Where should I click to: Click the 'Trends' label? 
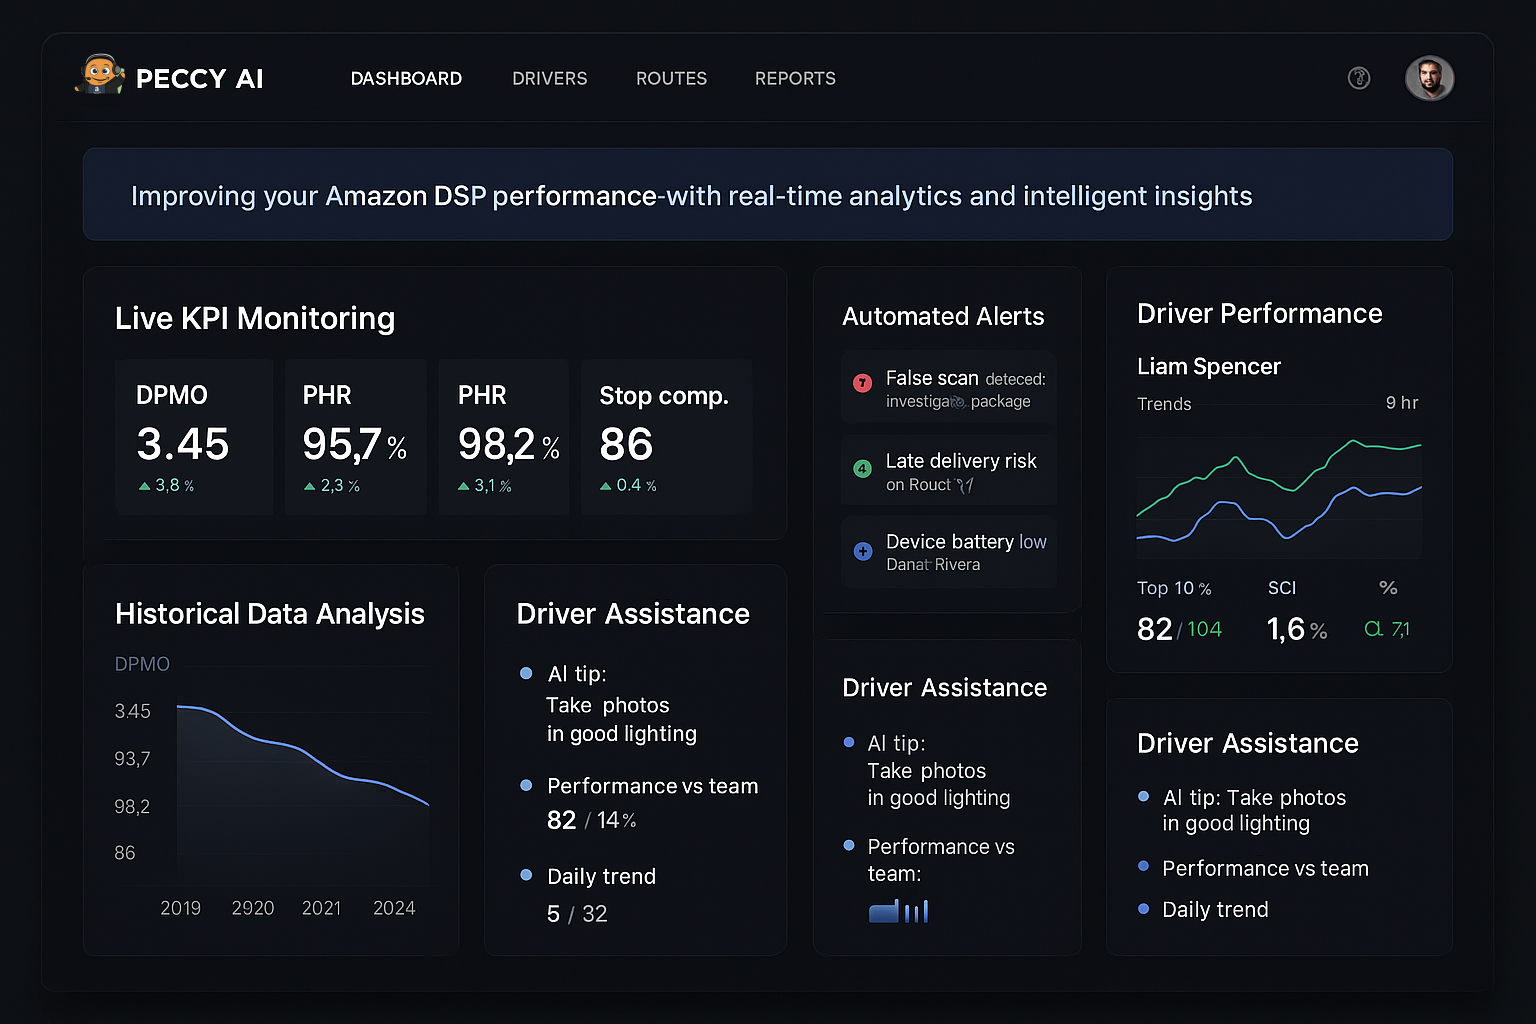pos(1164,404)
